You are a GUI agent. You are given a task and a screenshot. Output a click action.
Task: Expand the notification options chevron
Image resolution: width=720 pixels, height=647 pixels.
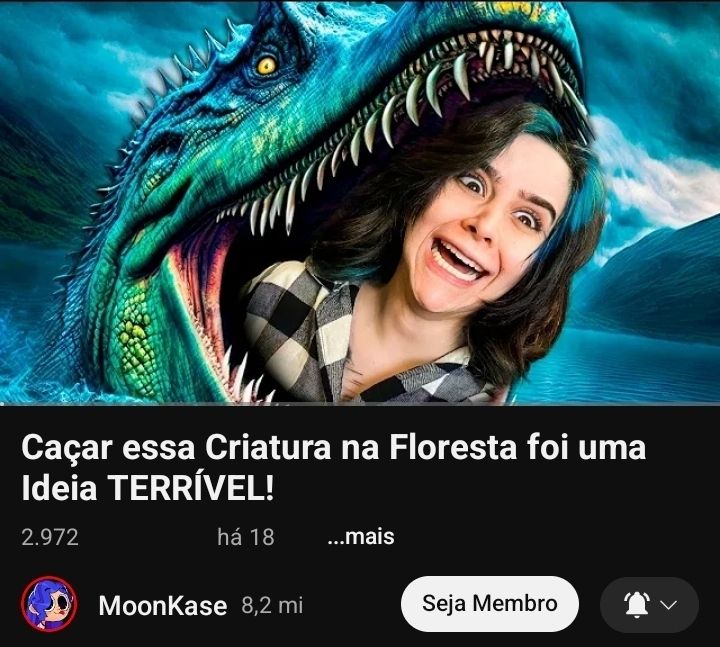pos(668,605)
